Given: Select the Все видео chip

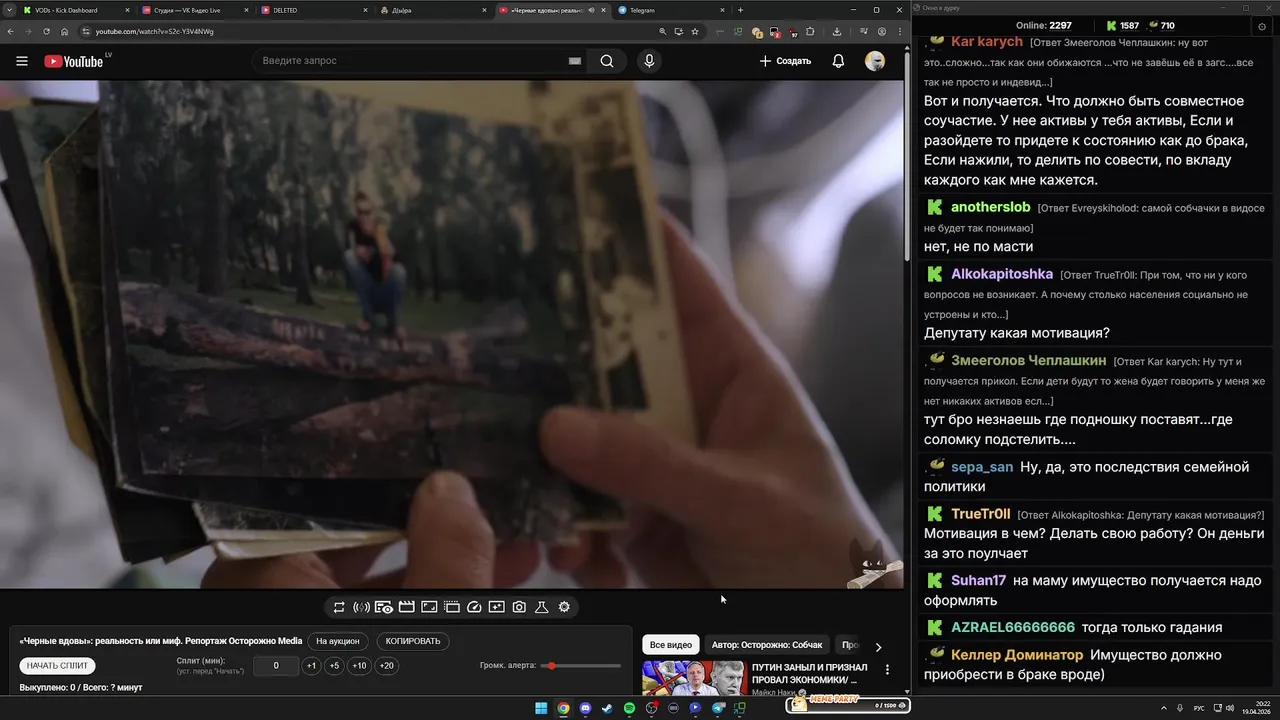Looking at the screenshot, I should (670, 645).
